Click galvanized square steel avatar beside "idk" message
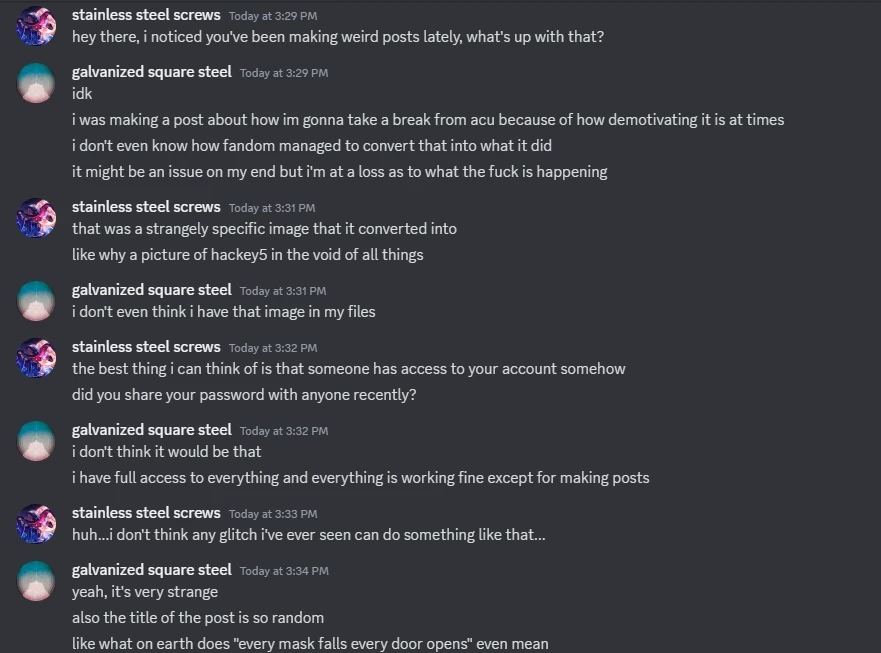Image resolution: width=881 pixels, height=653 pixels. [x=36, y=82]
